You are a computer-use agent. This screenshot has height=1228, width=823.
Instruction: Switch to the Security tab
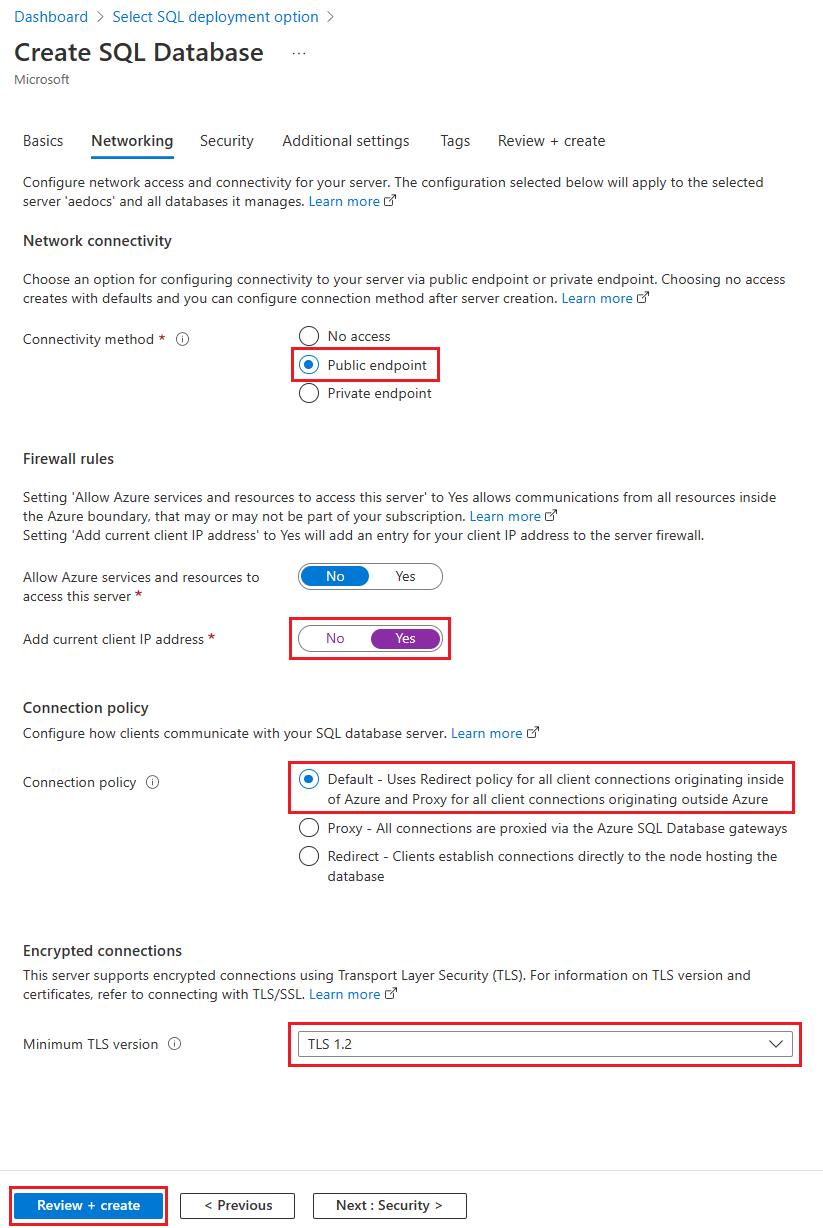227,141
